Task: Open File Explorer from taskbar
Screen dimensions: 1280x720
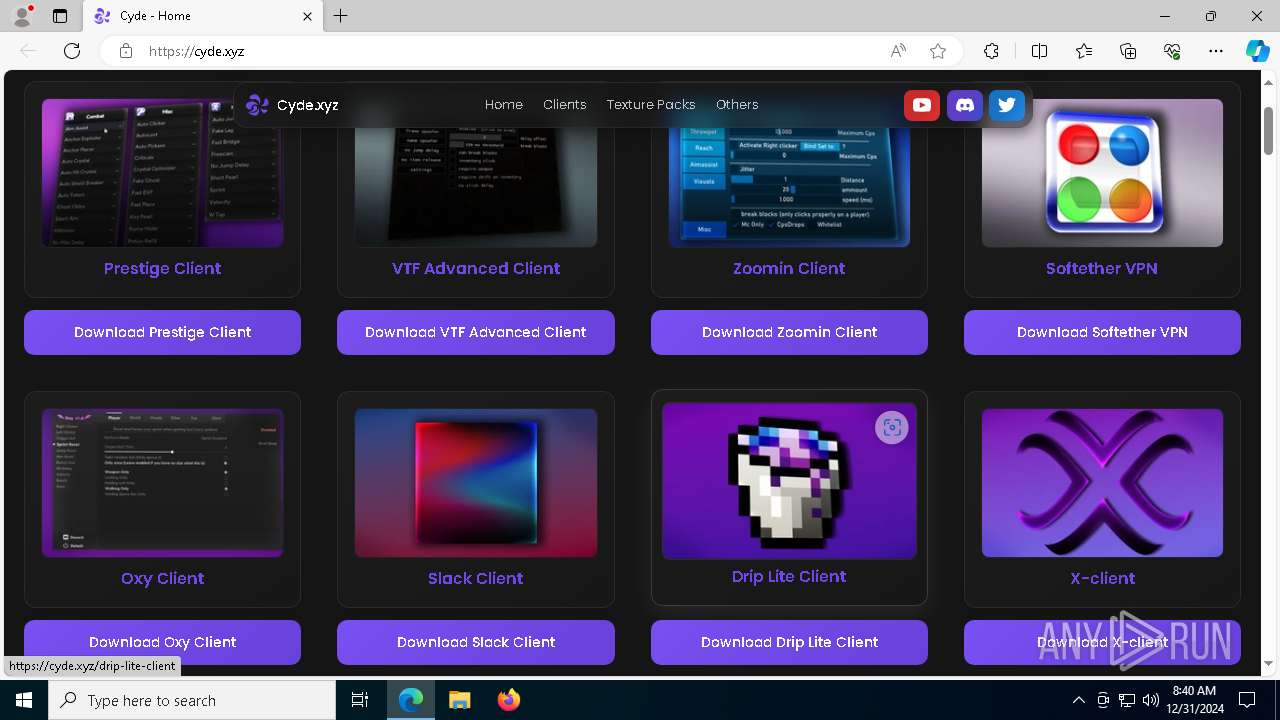Action: pos(459,700)
